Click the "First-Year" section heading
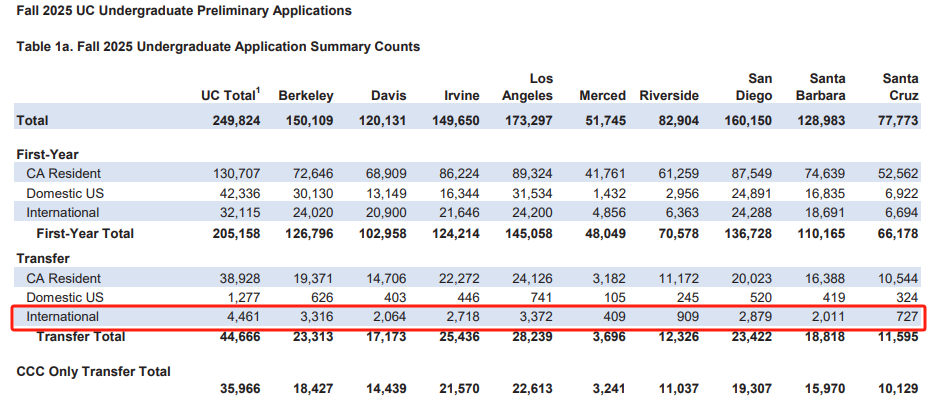This screenshot has width=933, height=402. click(x=48, y=155)
